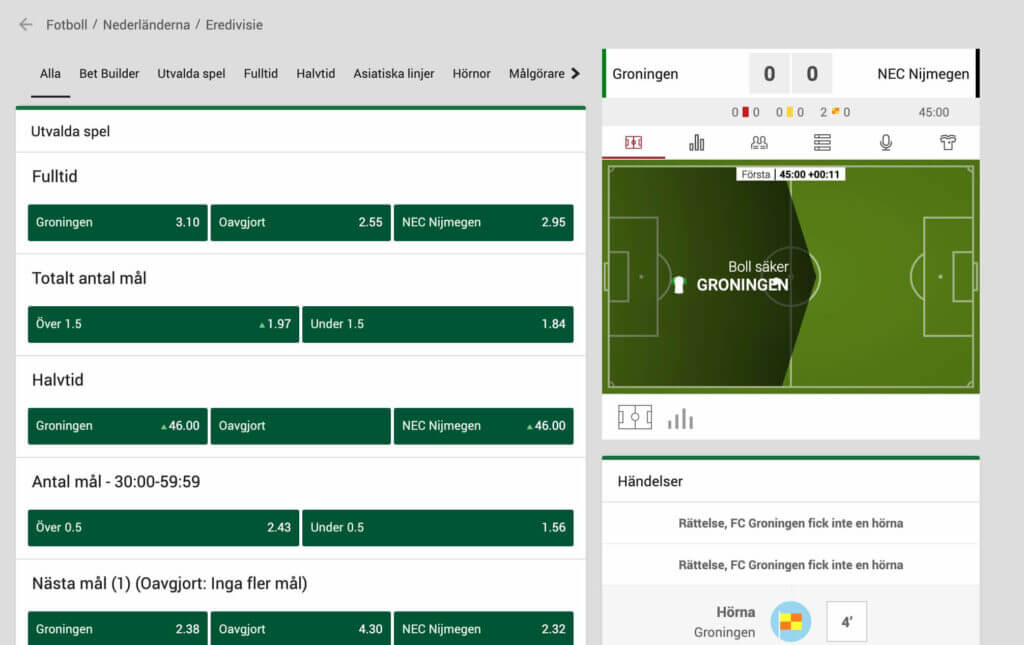
Task: Open the Fulltid tab
Action: pos(261,74)
